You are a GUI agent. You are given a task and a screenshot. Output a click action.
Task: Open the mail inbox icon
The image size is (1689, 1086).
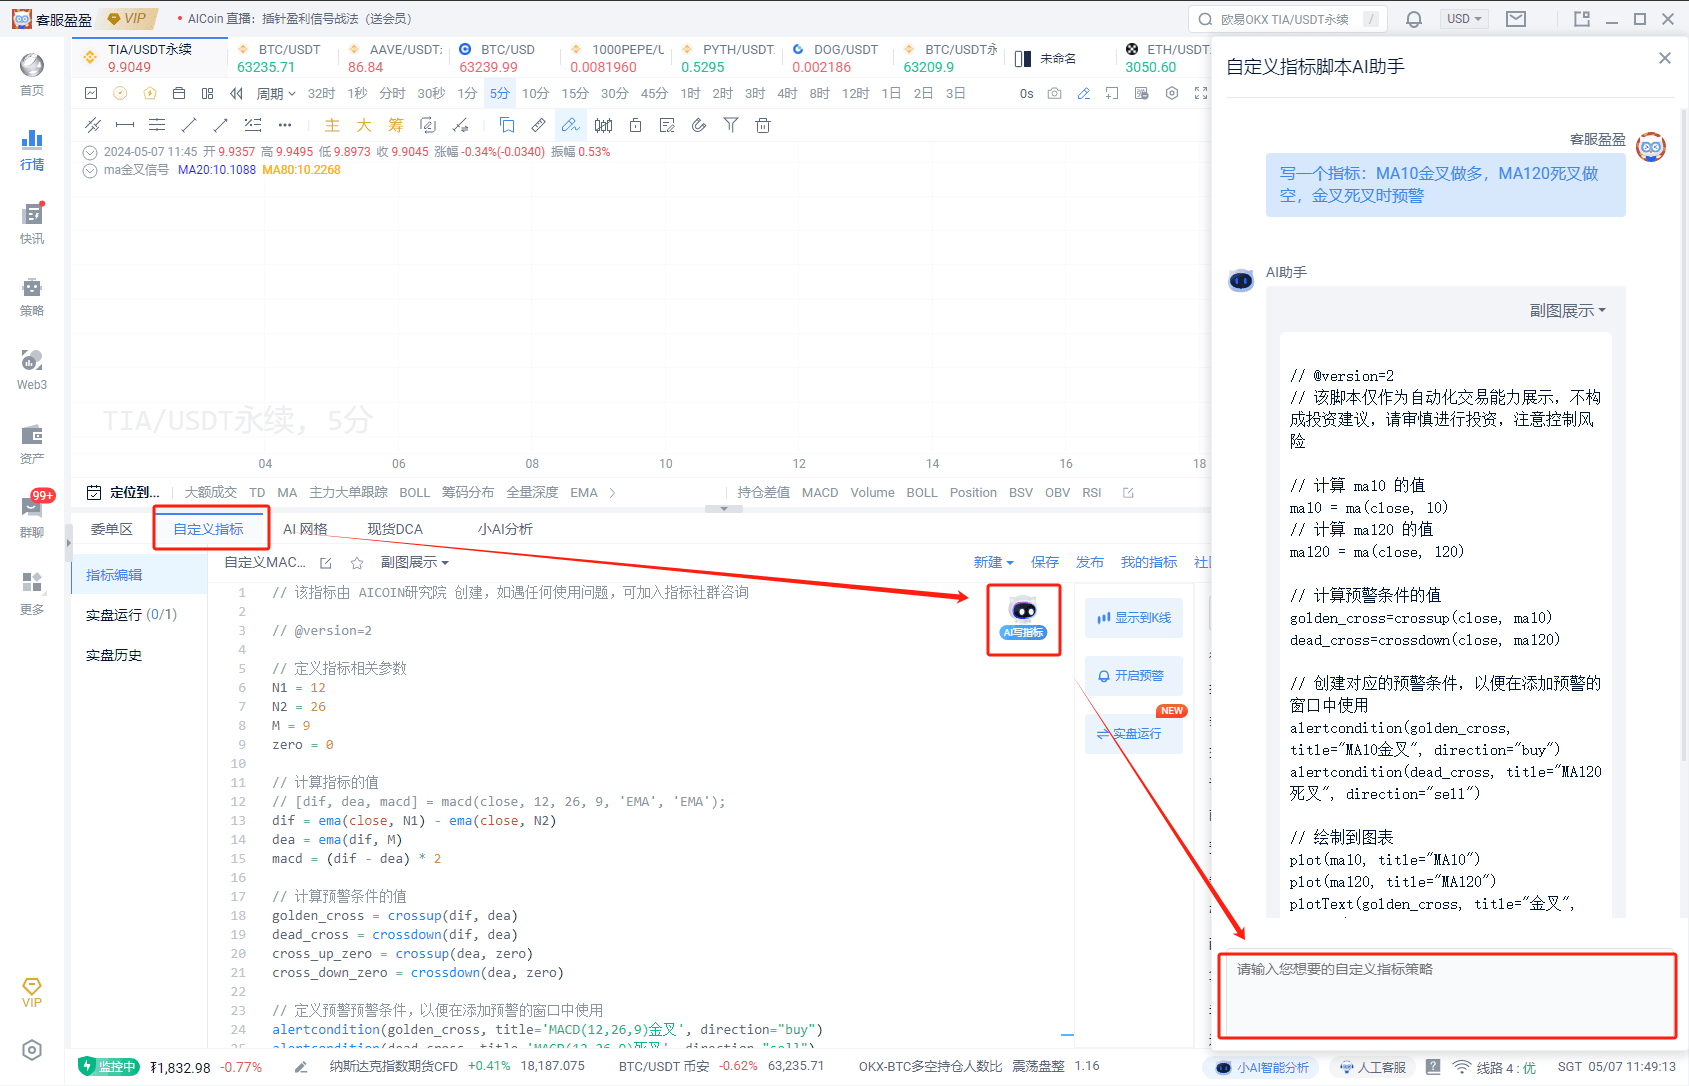coord(1516,19)
